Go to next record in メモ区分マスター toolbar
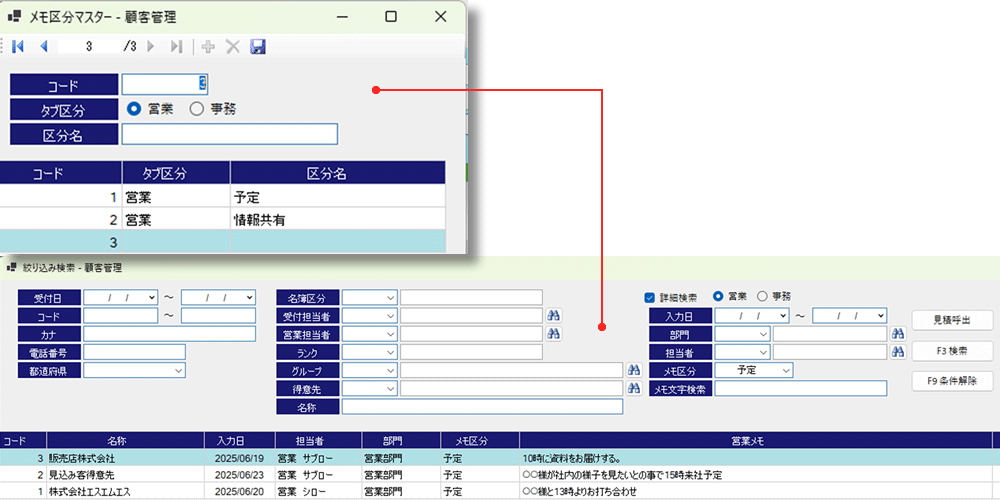This screenshot has width=1000, height=500. click(151, 46)
